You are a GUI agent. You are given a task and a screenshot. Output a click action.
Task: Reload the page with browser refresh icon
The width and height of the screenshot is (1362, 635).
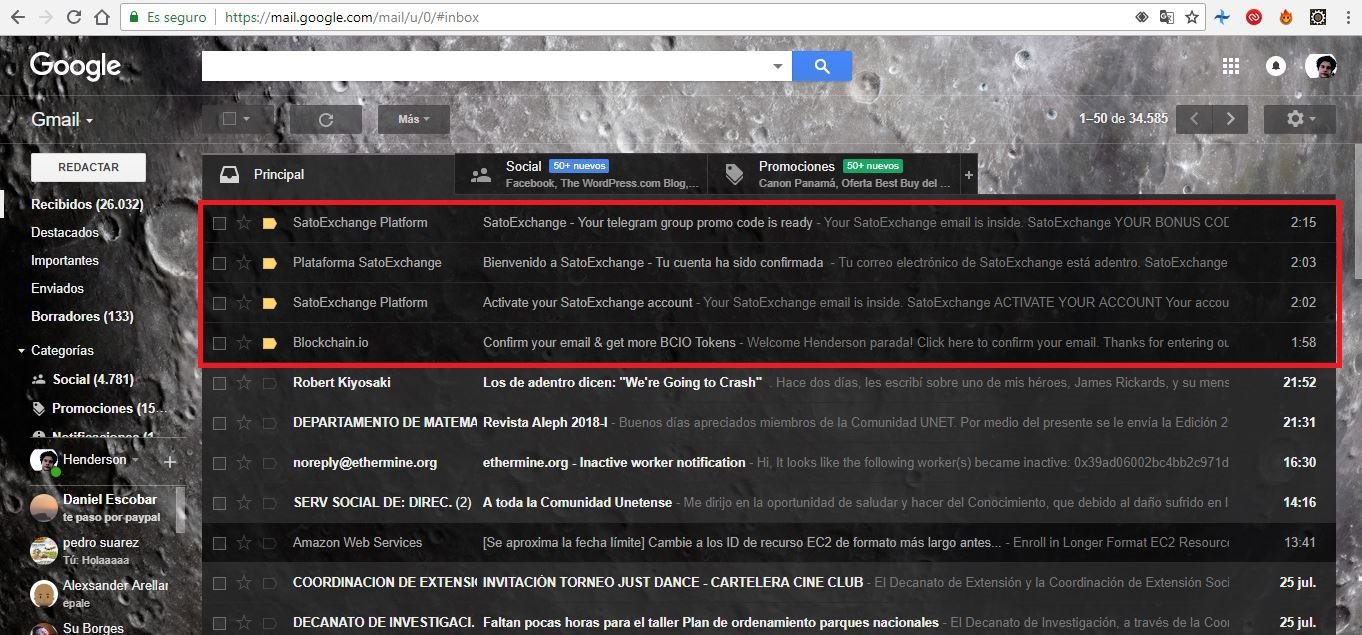click(73, 17)
